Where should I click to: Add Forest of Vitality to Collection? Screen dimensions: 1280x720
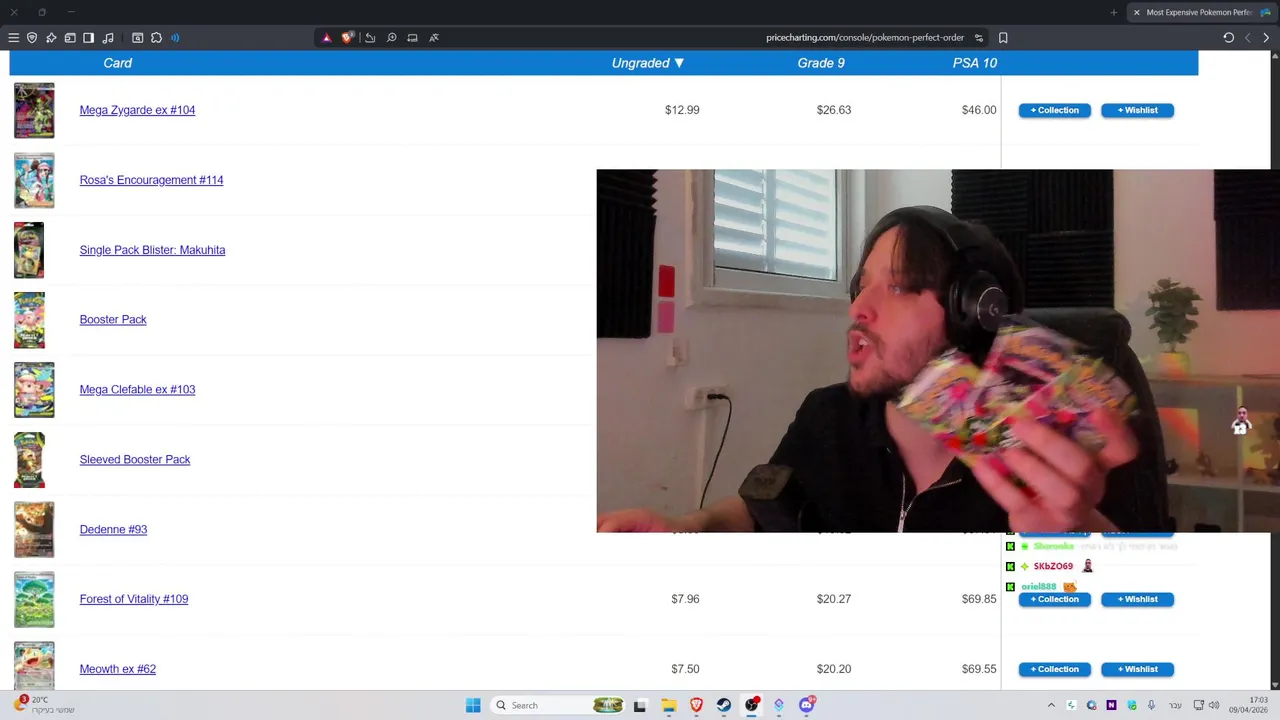(x=1055, y=599)
